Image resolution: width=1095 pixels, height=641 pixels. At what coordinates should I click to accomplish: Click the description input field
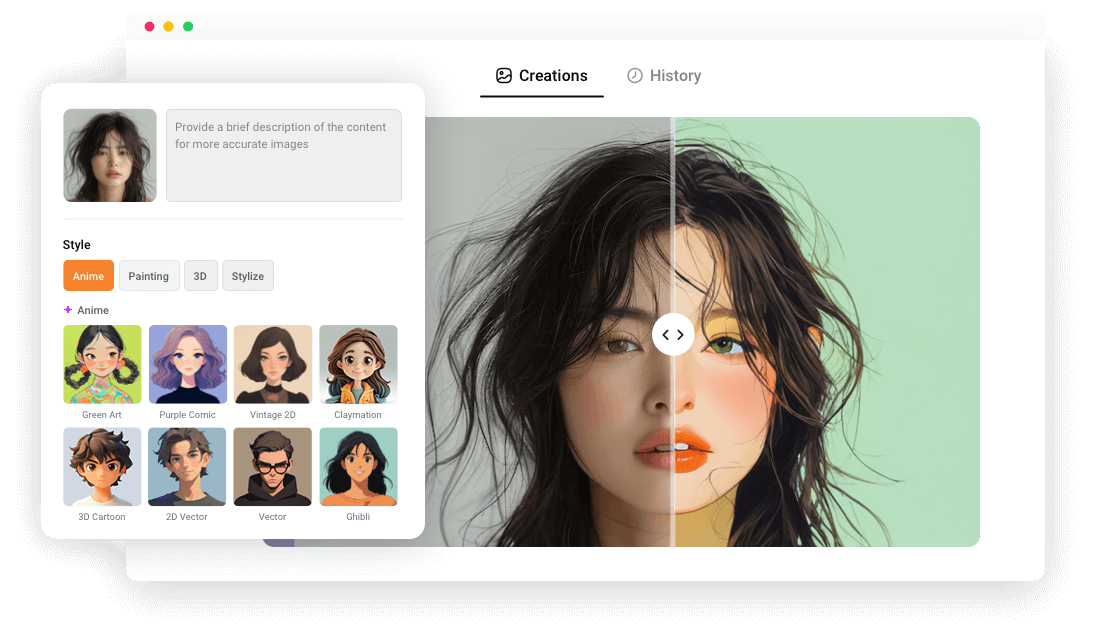(284, 155)
